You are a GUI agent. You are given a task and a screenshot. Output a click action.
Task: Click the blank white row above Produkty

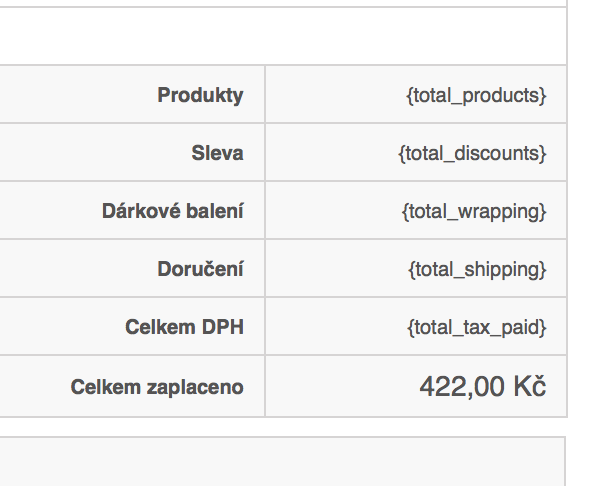pos(280,37)
